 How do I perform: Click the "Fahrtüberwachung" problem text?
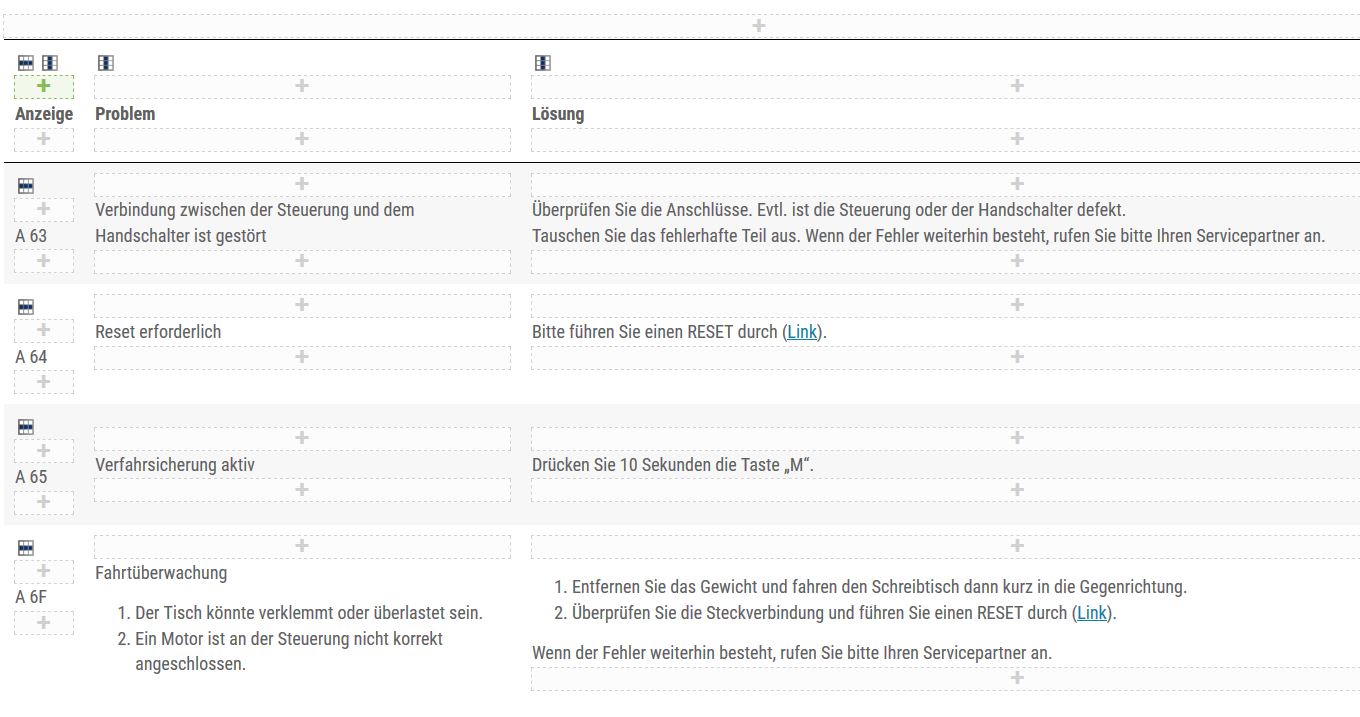tap(161, 573)
